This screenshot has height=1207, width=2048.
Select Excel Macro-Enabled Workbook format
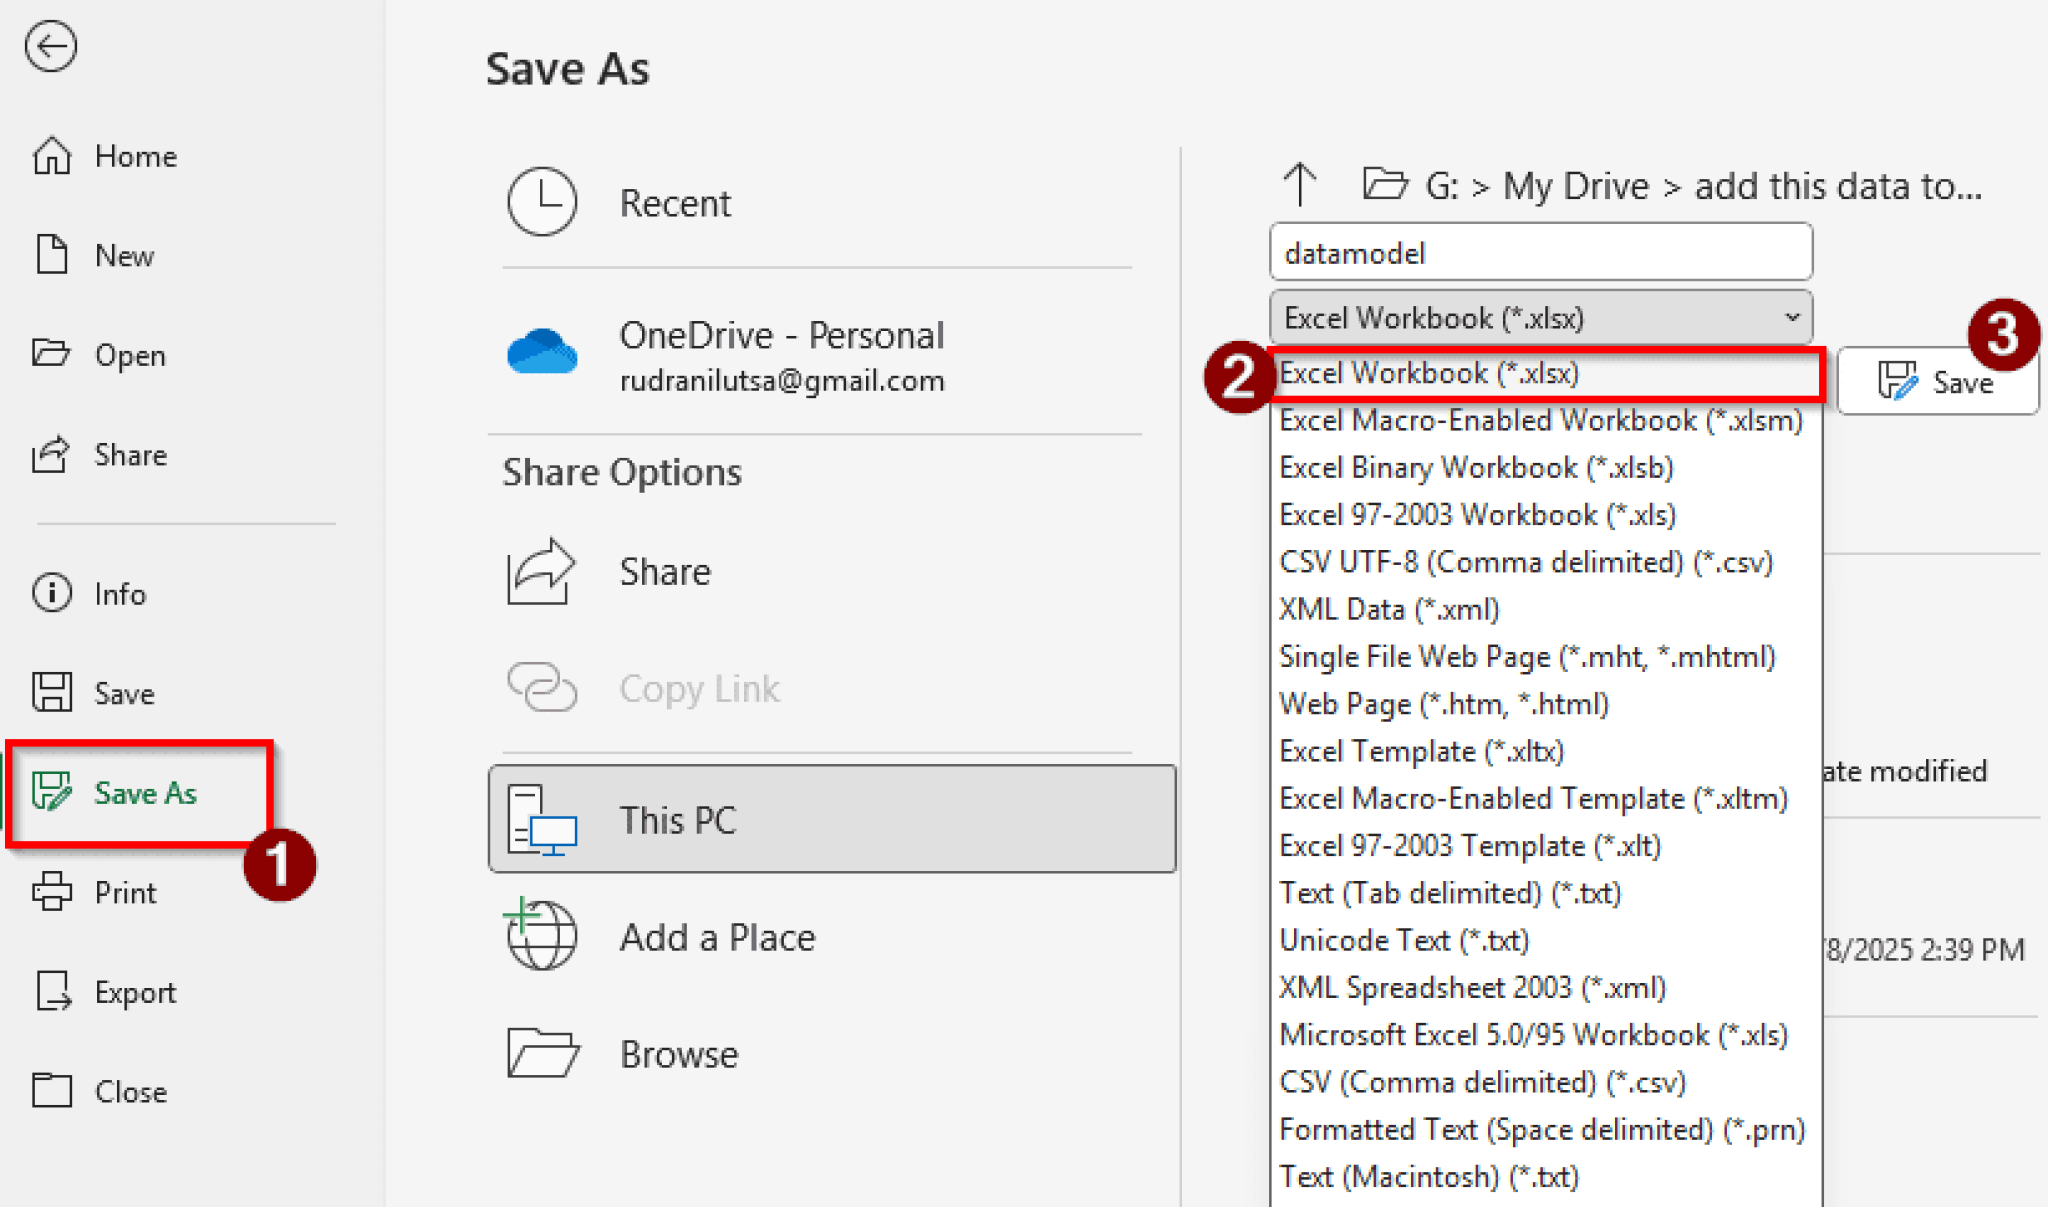pyautogui.click(x=1540, y=420)
